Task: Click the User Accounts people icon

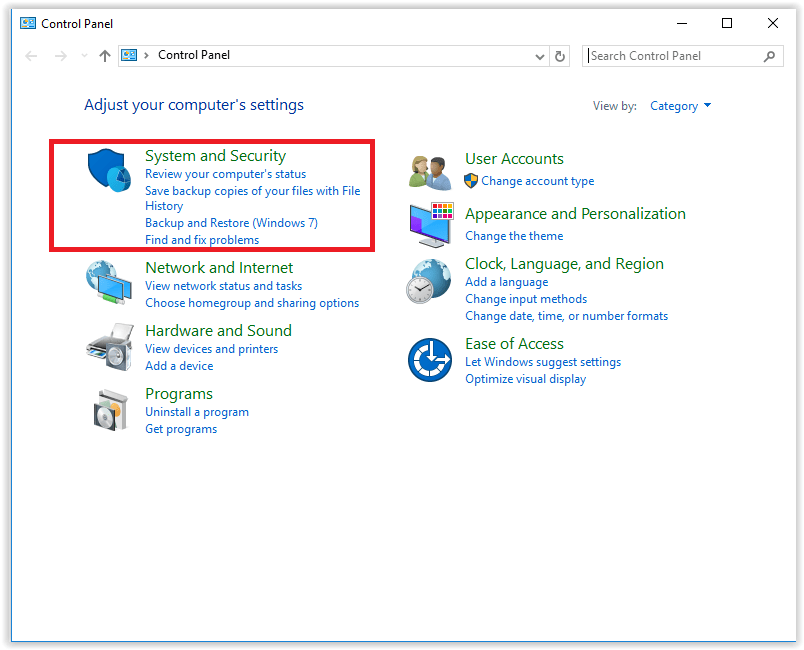Action: pyautogui.click(x=431, y=172)
